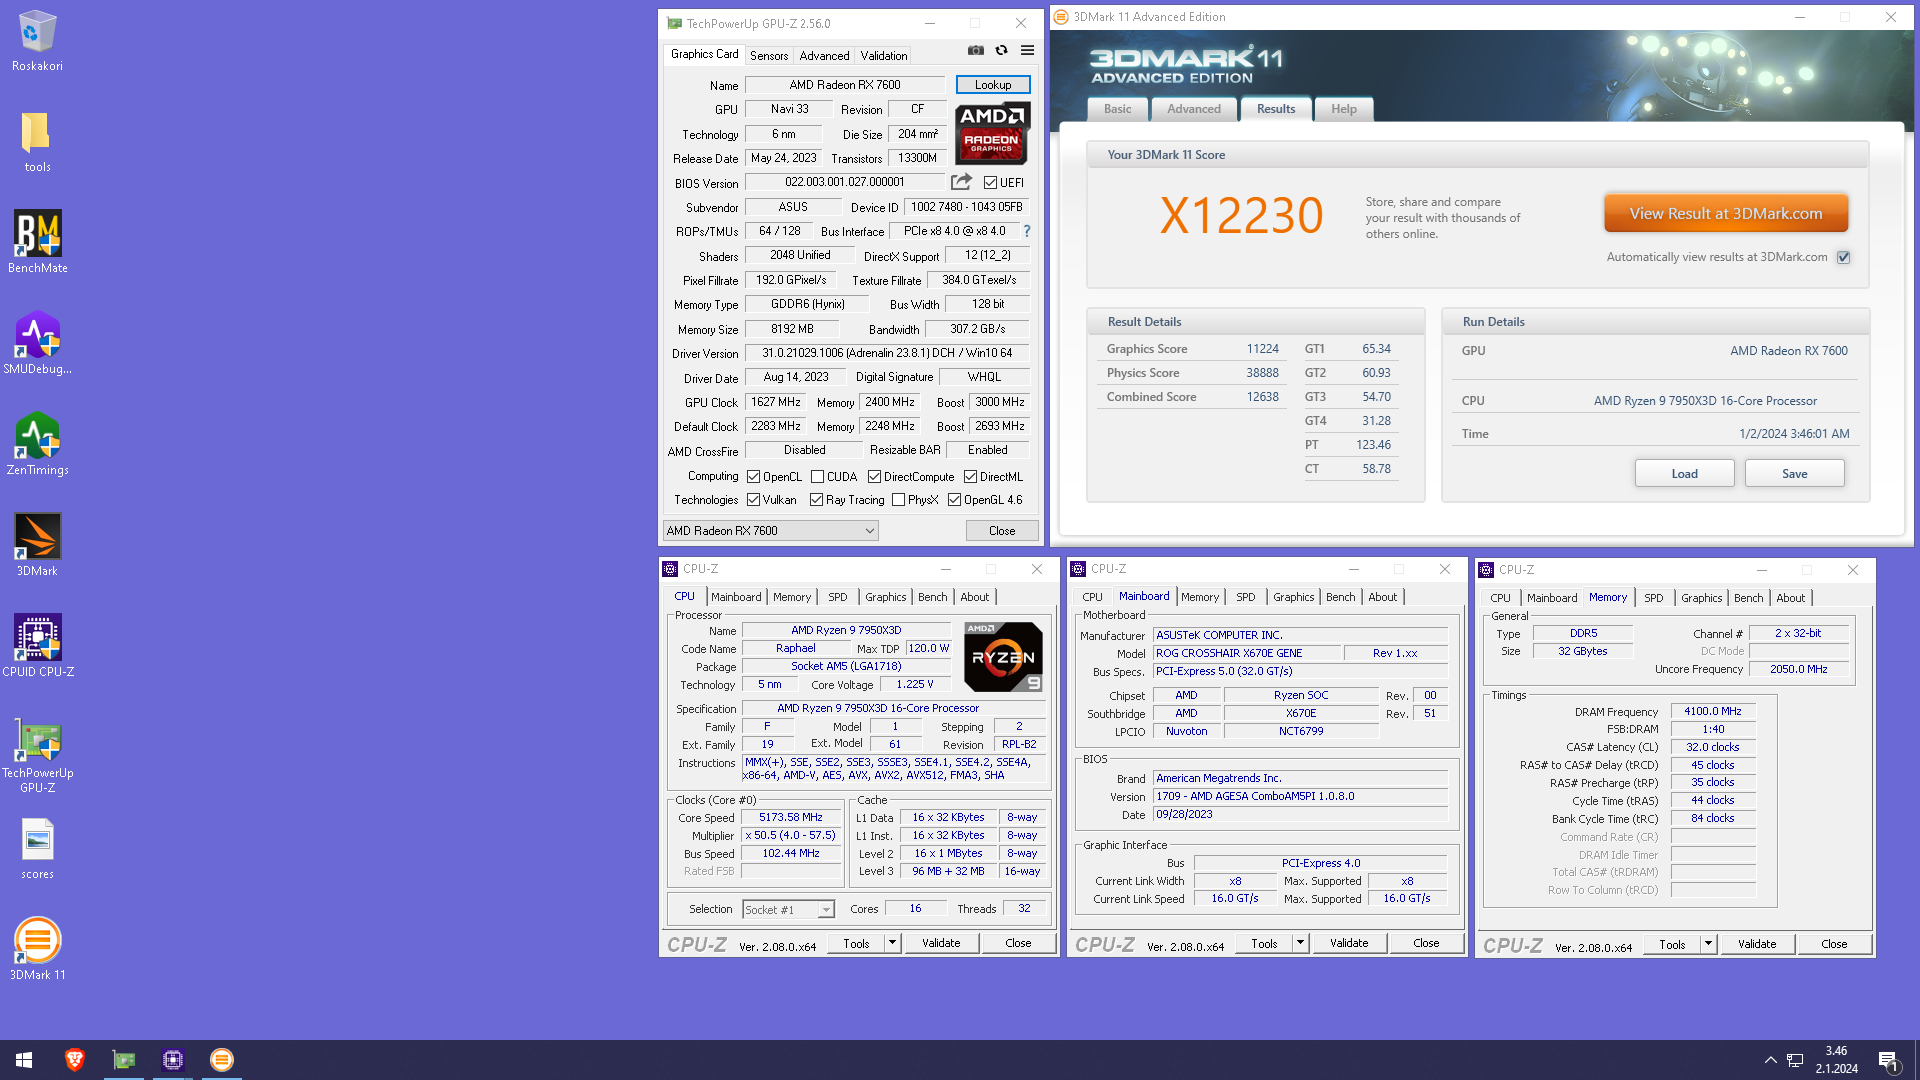Expand Tools arrow in CPU window
The width and height of the screenshot is (1920, 1080).
pos(892,943)
